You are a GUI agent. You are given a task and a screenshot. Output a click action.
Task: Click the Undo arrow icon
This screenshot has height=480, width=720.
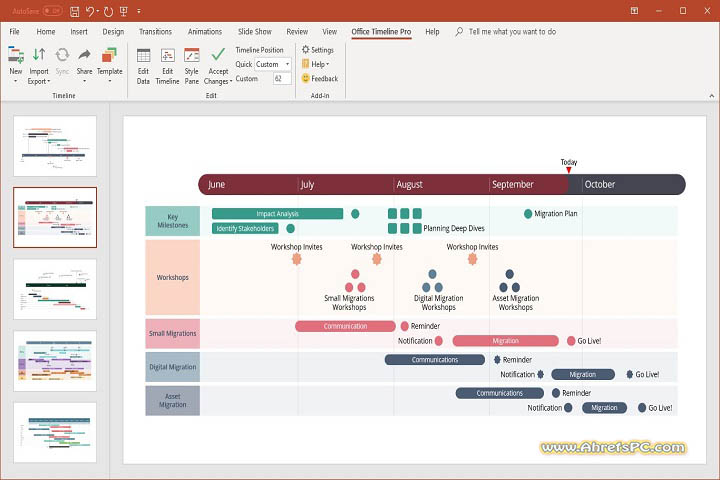point(90,11)
